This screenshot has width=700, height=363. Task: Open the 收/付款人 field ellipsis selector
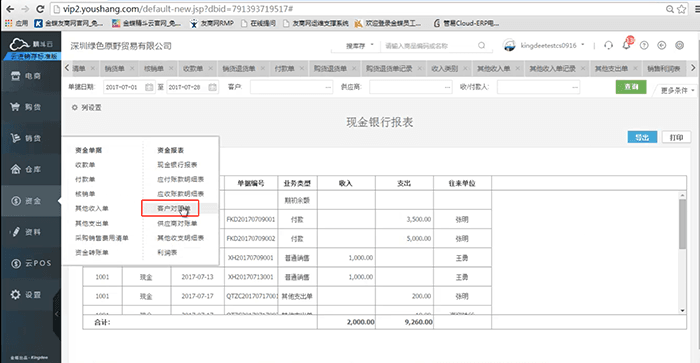pos(575,88)
